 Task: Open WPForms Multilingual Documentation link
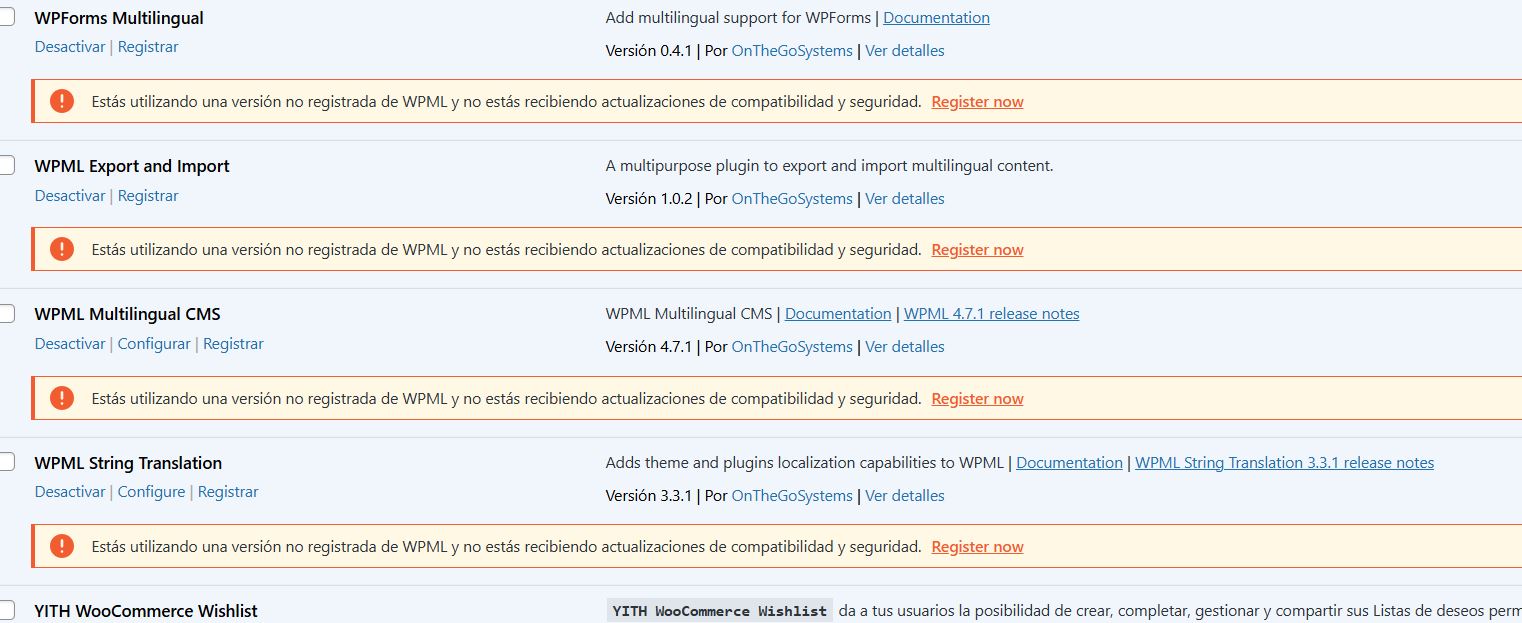936,18
